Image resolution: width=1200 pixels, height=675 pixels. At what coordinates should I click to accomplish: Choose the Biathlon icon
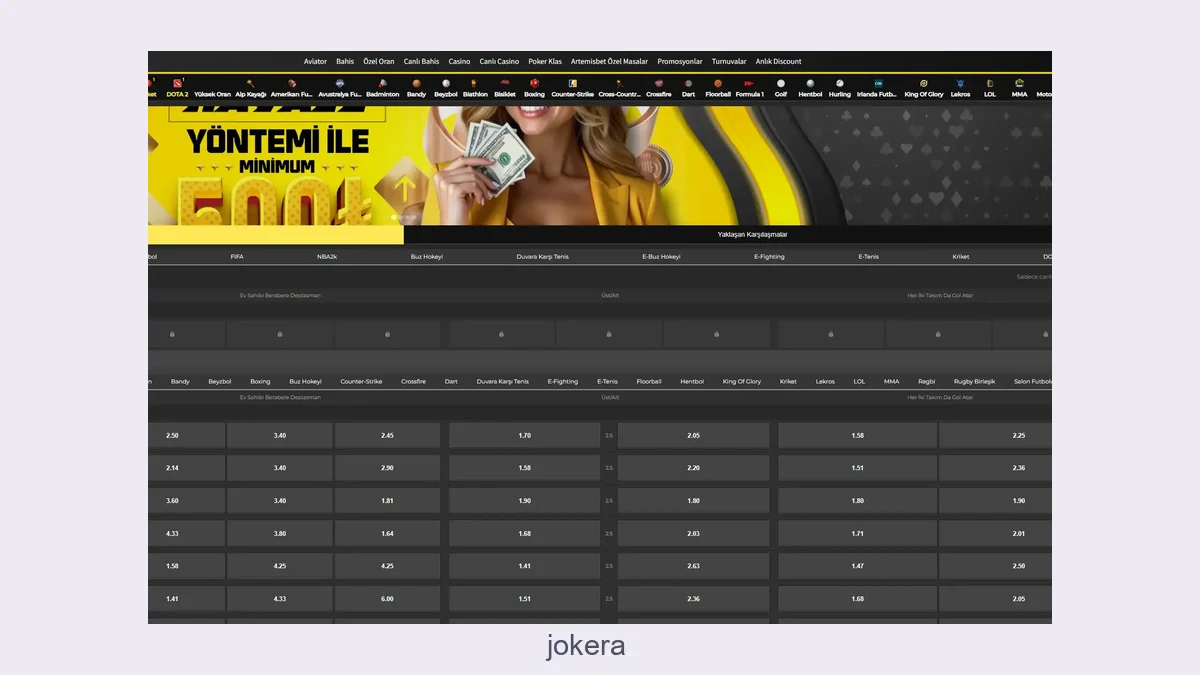tap(475, 84)
